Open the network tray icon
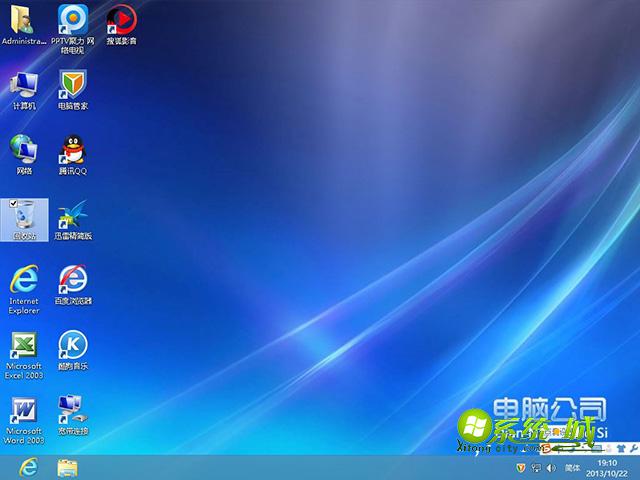The height and width of the screenshot is (480, 640). click(x=536, y=468)
